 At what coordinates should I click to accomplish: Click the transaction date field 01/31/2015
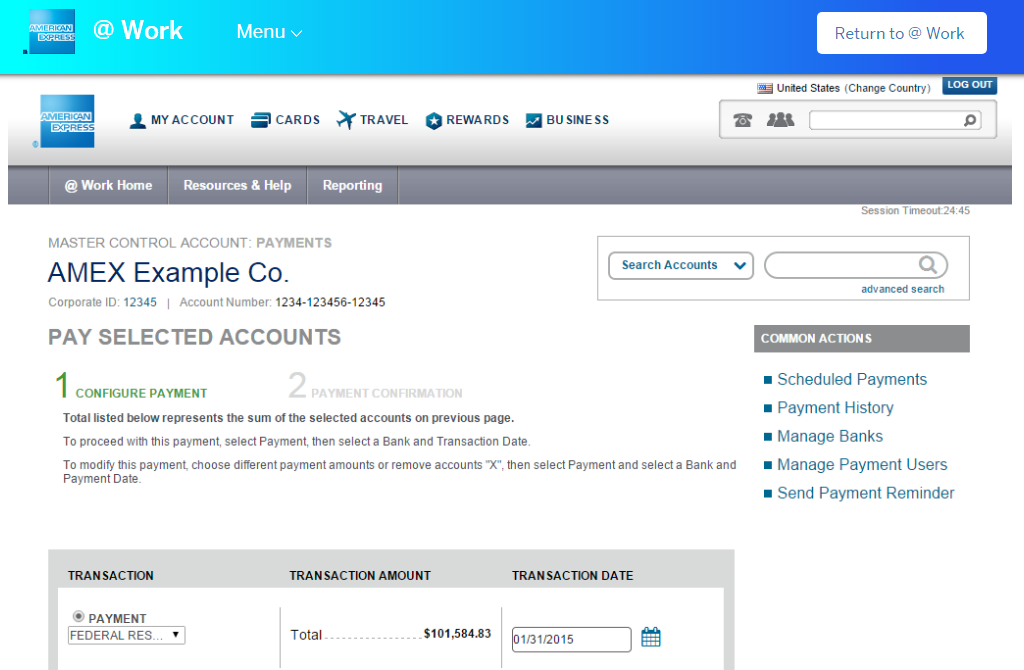click(571, 639)
